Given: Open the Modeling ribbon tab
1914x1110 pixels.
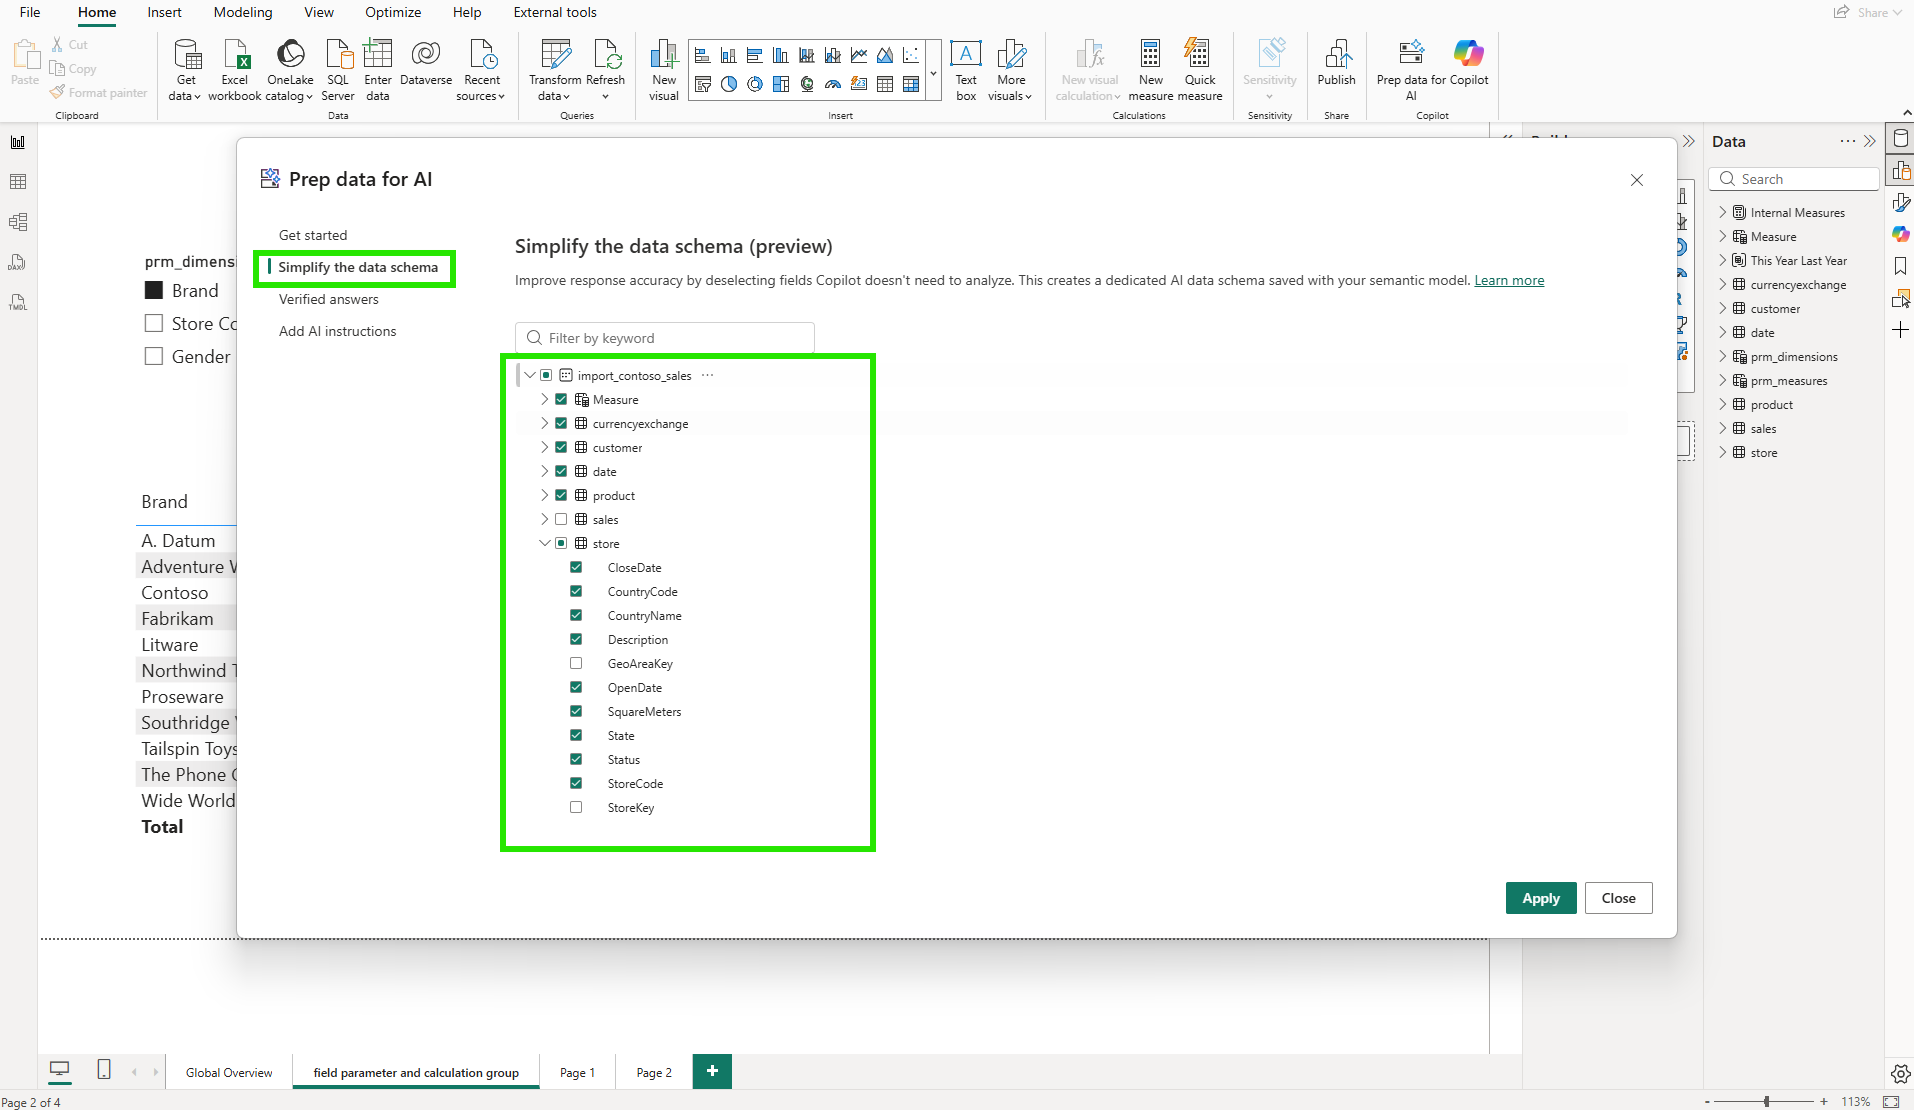Looking at the screenshot, I should [243, 12].
